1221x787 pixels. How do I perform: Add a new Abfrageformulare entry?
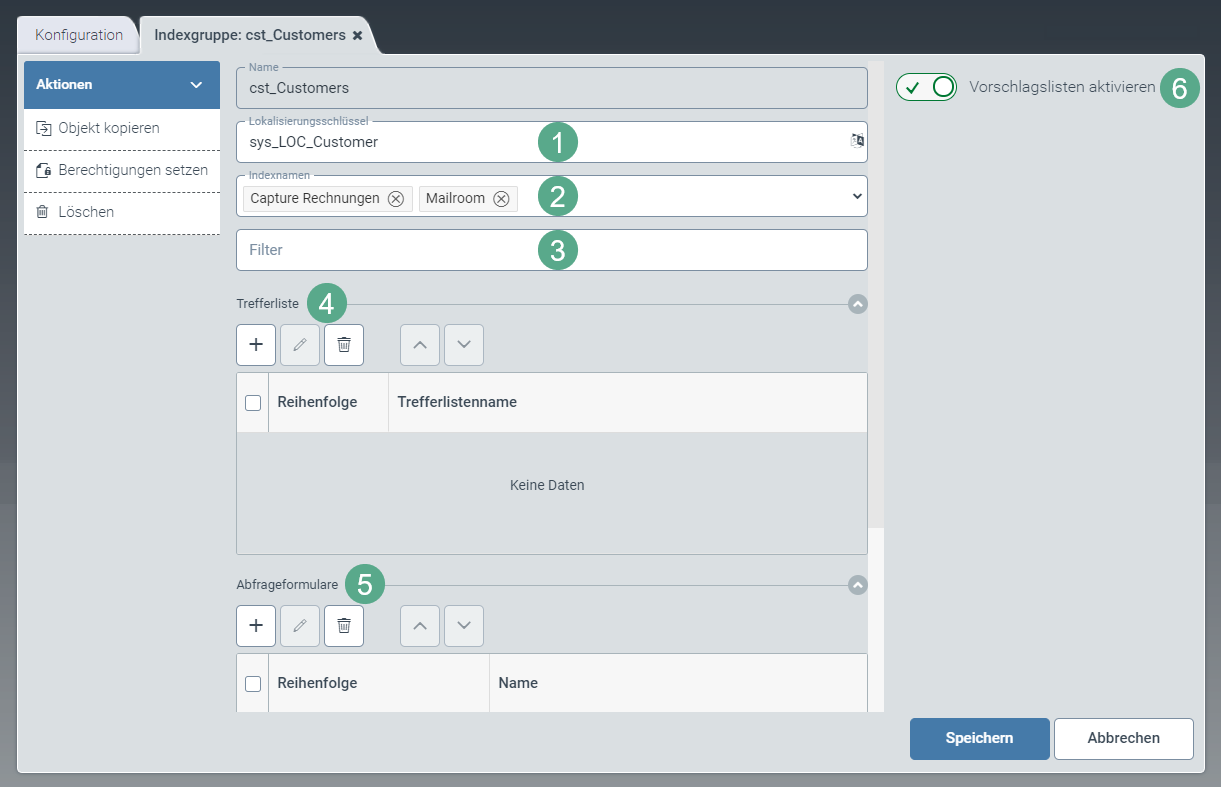click(256, 626)
